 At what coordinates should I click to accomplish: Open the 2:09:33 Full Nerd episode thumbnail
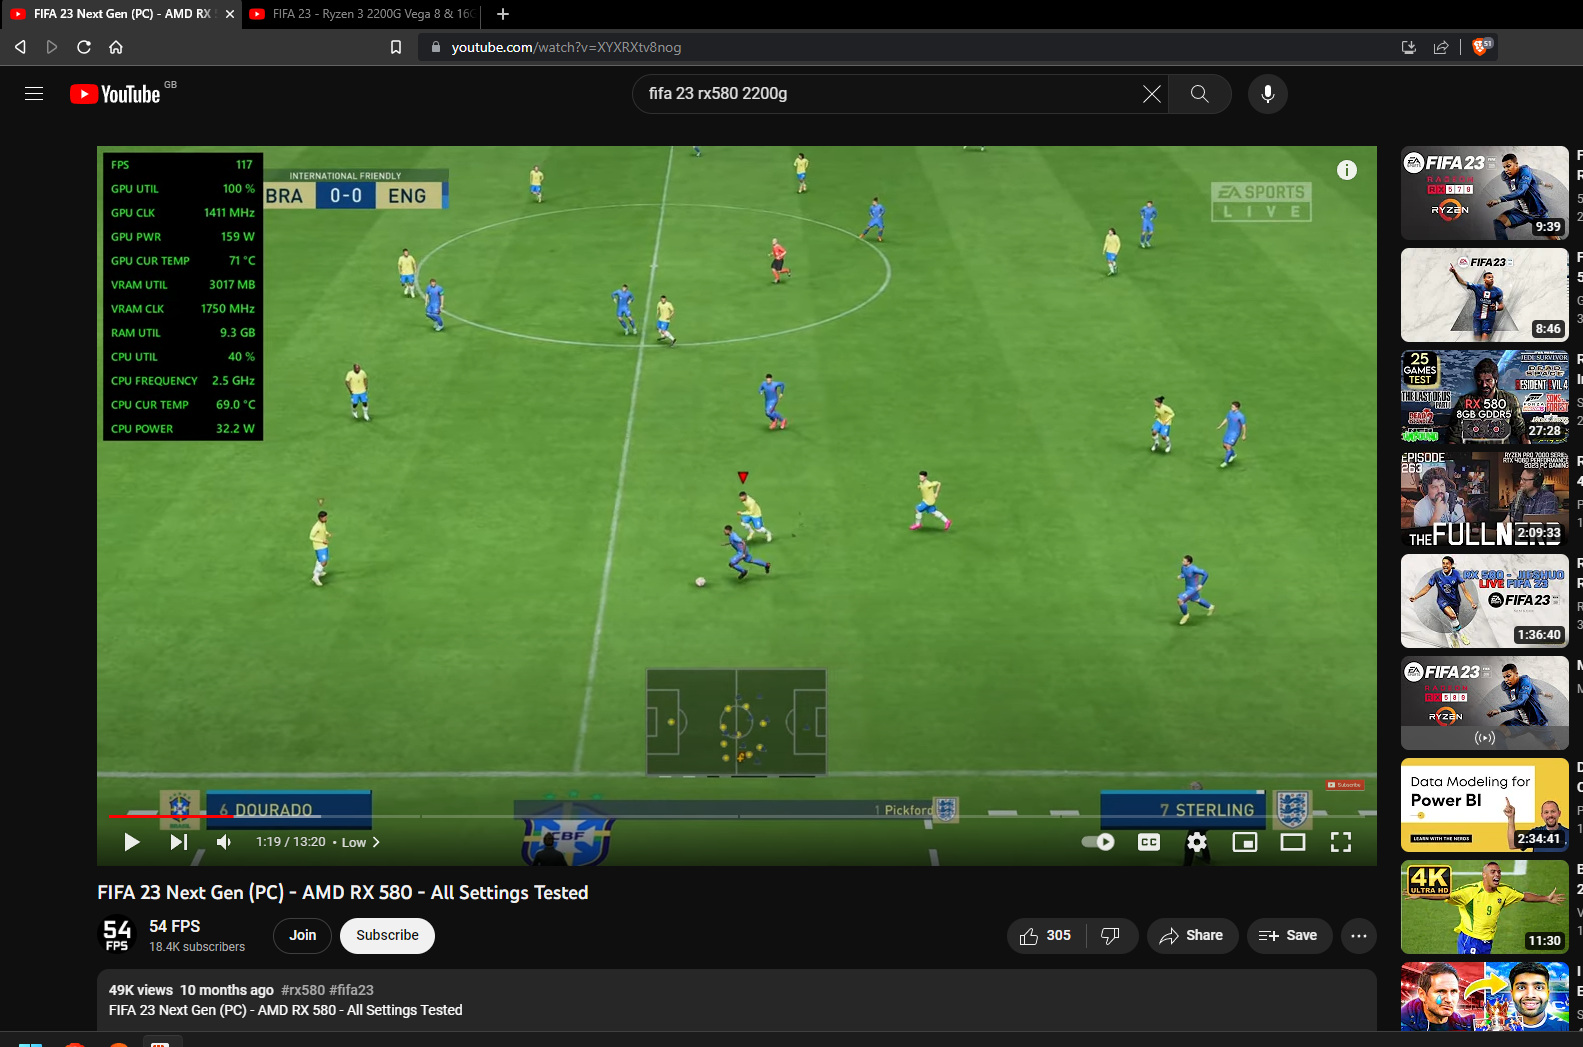point(1484,499)
